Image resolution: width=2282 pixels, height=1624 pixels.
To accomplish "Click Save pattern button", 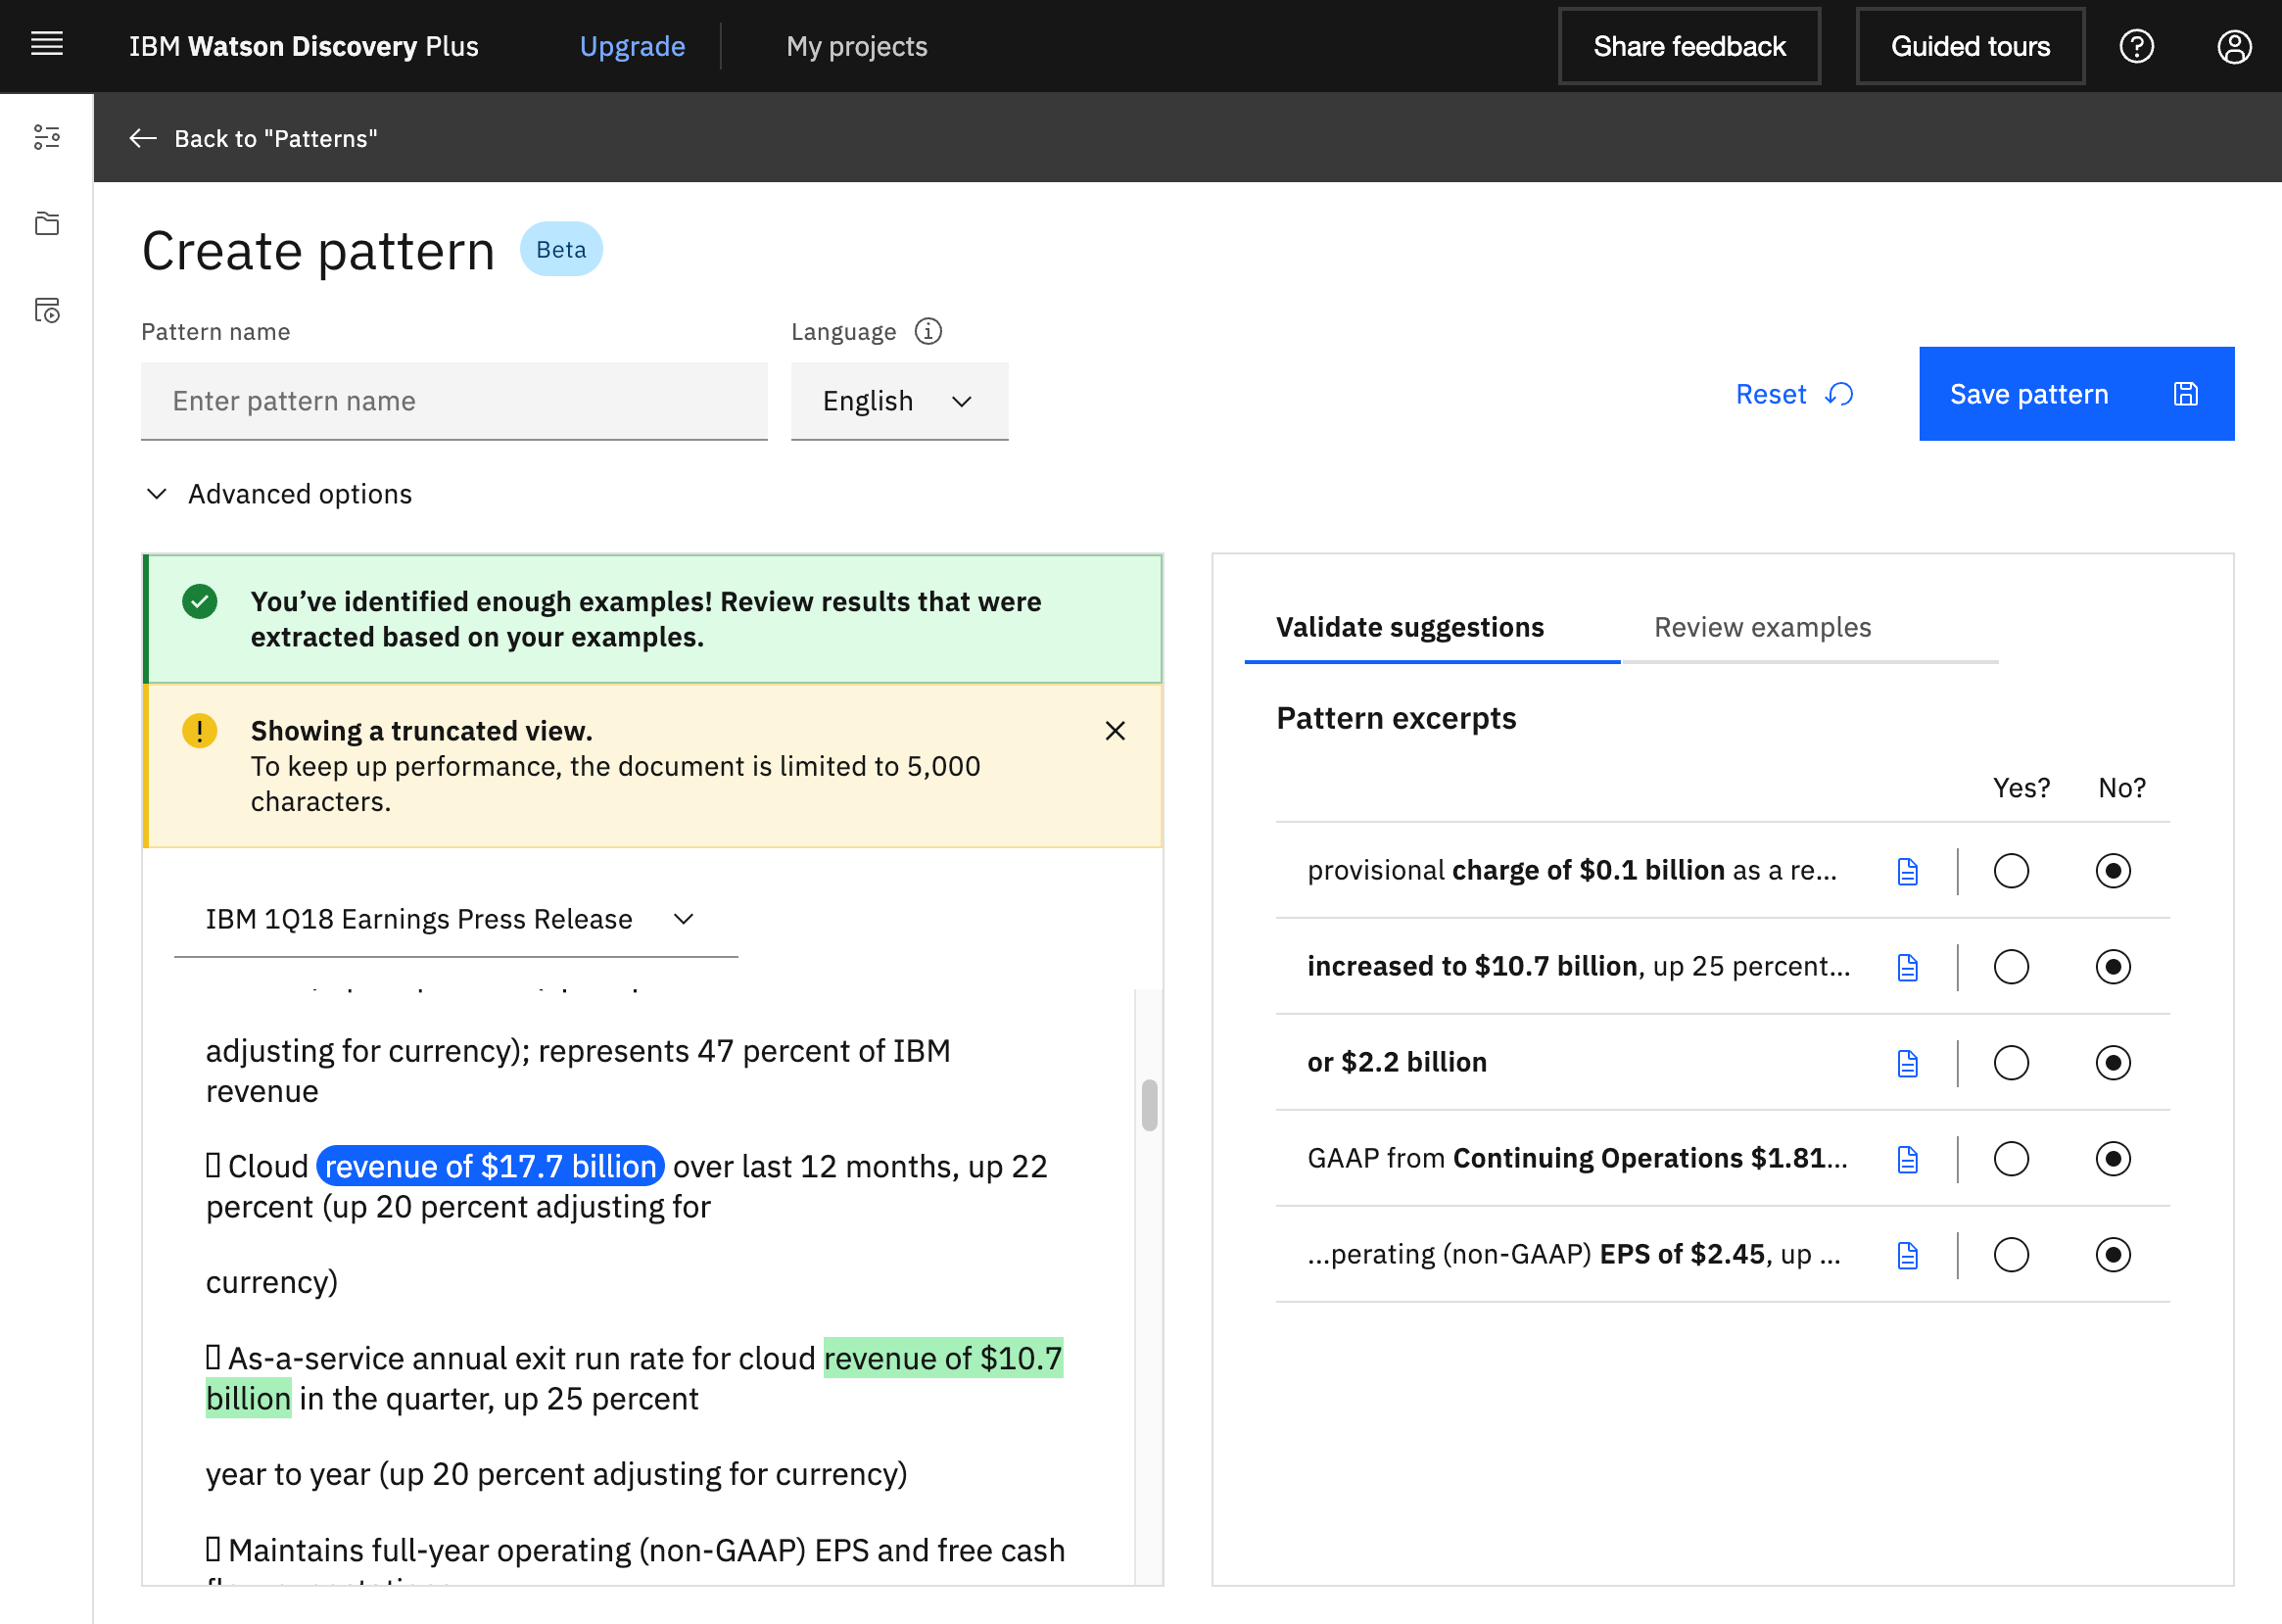I will pos(2076,394).
